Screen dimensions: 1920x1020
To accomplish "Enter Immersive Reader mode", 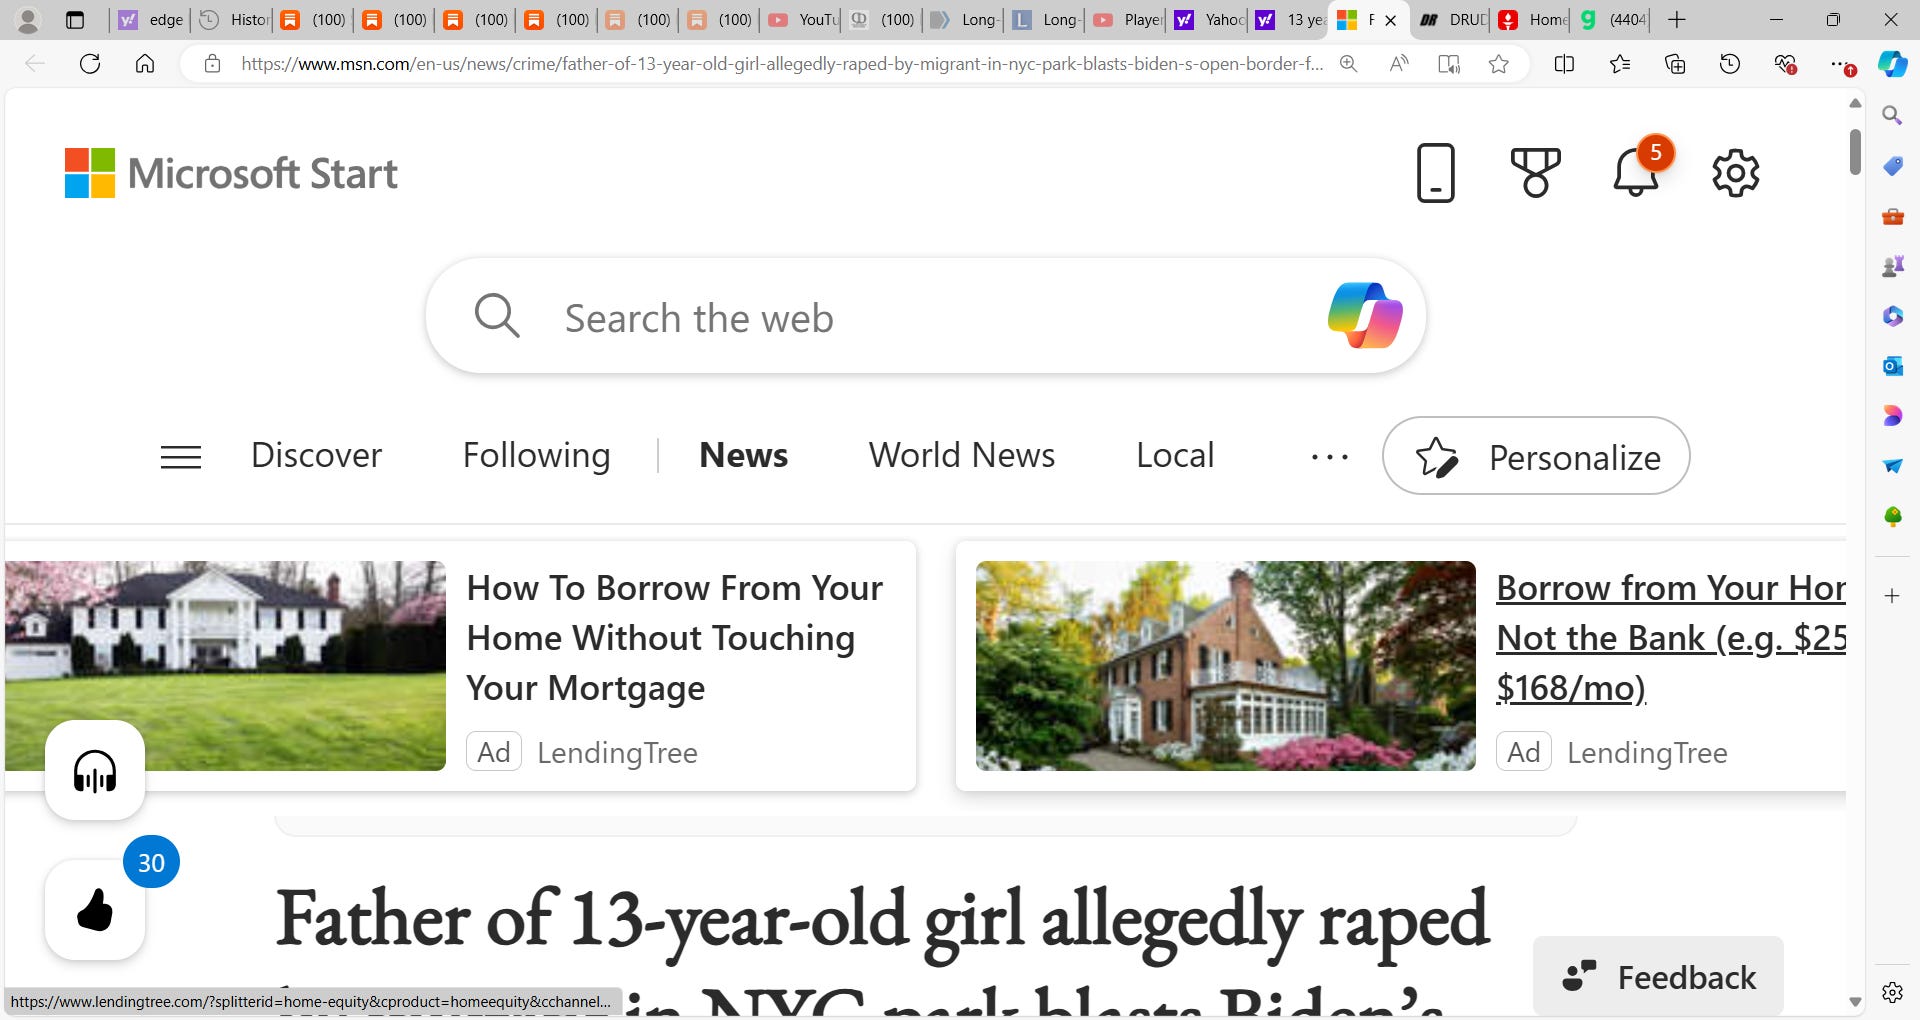I will pyautogui.click(x=1449, y=64).
